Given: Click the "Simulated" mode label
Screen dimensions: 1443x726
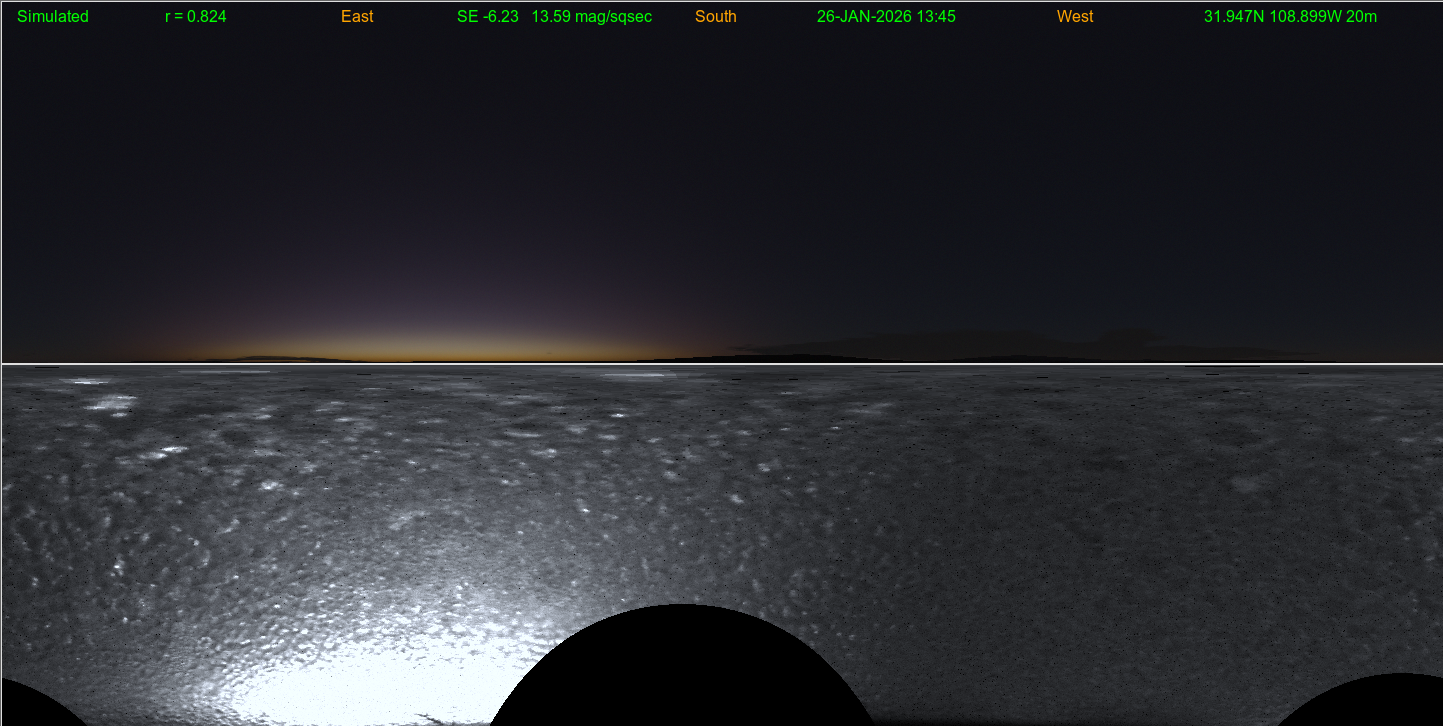Looking at the screenshot, I should [x=53, y=17].
